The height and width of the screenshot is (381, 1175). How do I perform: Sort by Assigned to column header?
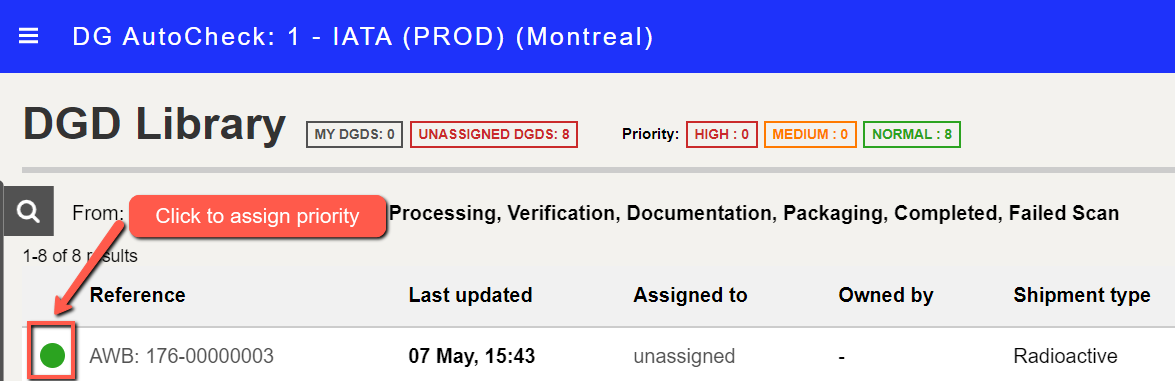(690, 296)
